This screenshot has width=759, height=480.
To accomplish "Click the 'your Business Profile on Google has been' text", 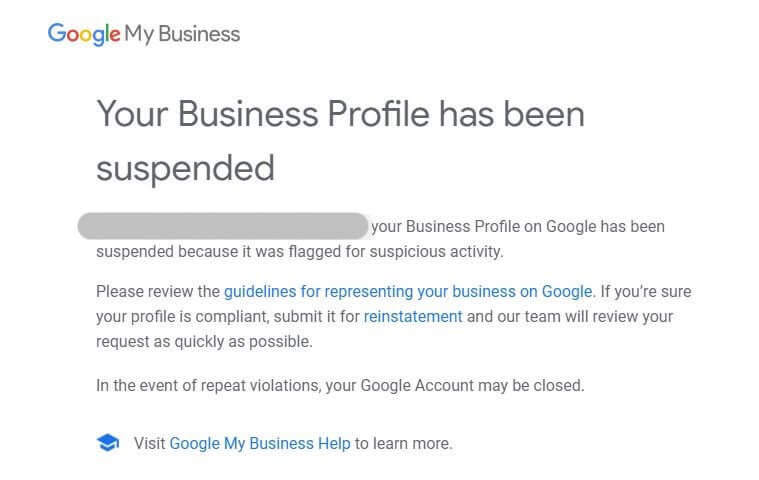I will click(517, 227).
